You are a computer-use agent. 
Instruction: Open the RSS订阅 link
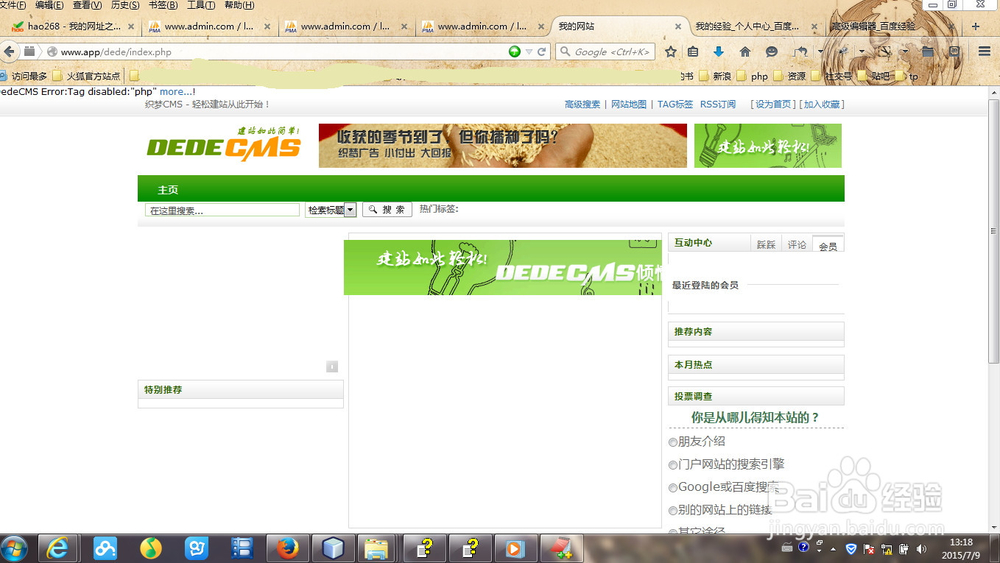717,104
